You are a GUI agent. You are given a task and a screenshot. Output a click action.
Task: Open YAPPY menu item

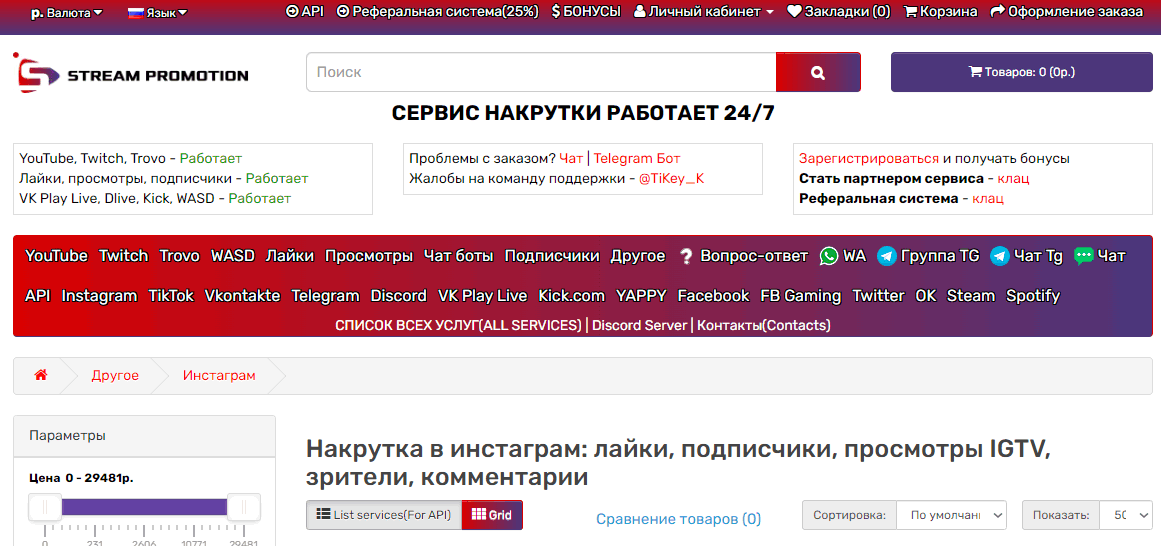point(641,296)
